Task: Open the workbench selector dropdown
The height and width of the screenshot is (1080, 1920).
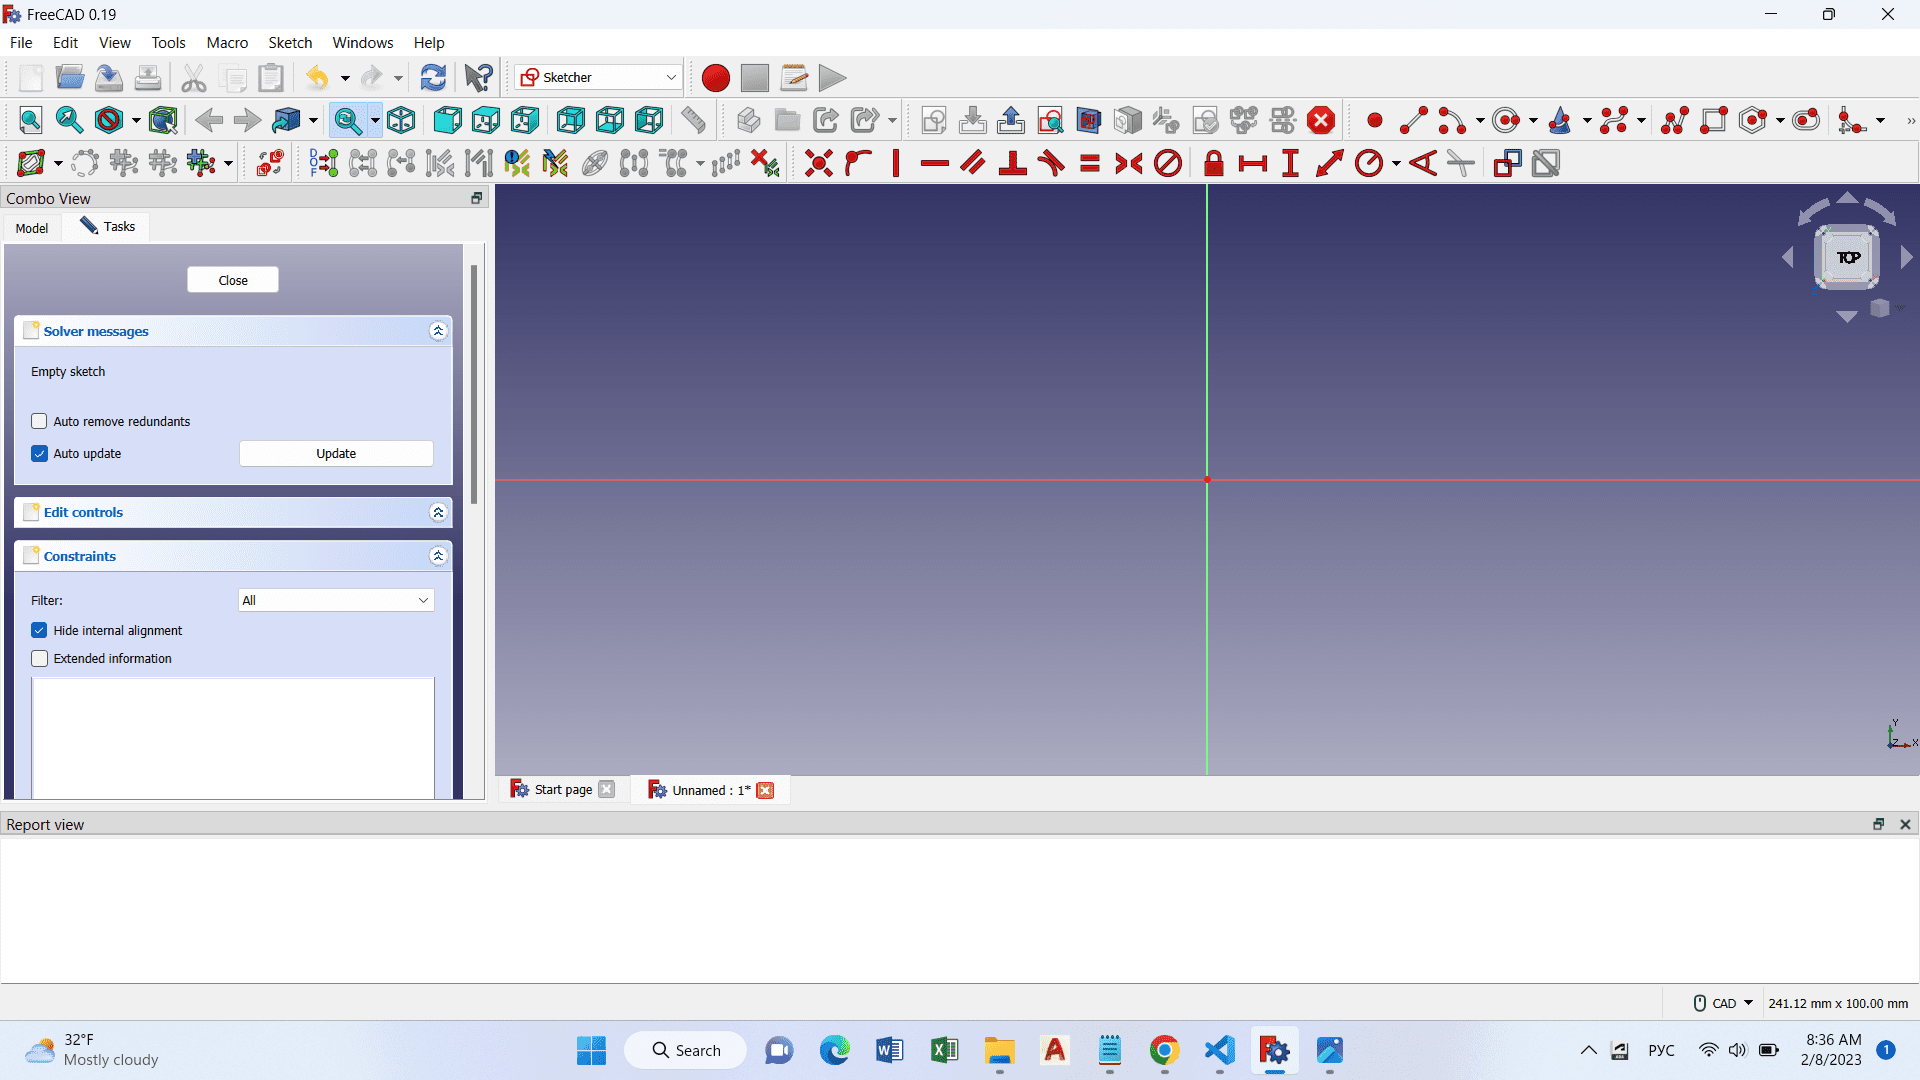Action: click(670, 77)
